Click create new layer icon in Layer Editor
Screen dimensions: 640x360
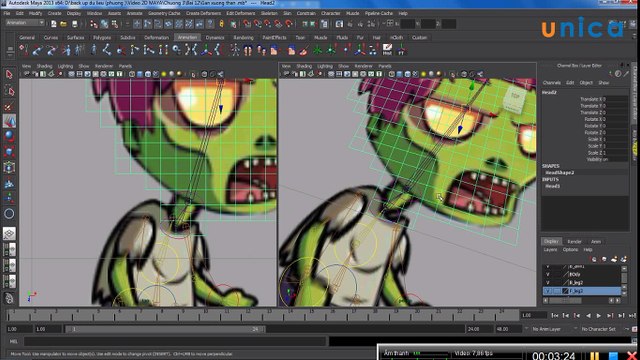pos(614,259)
